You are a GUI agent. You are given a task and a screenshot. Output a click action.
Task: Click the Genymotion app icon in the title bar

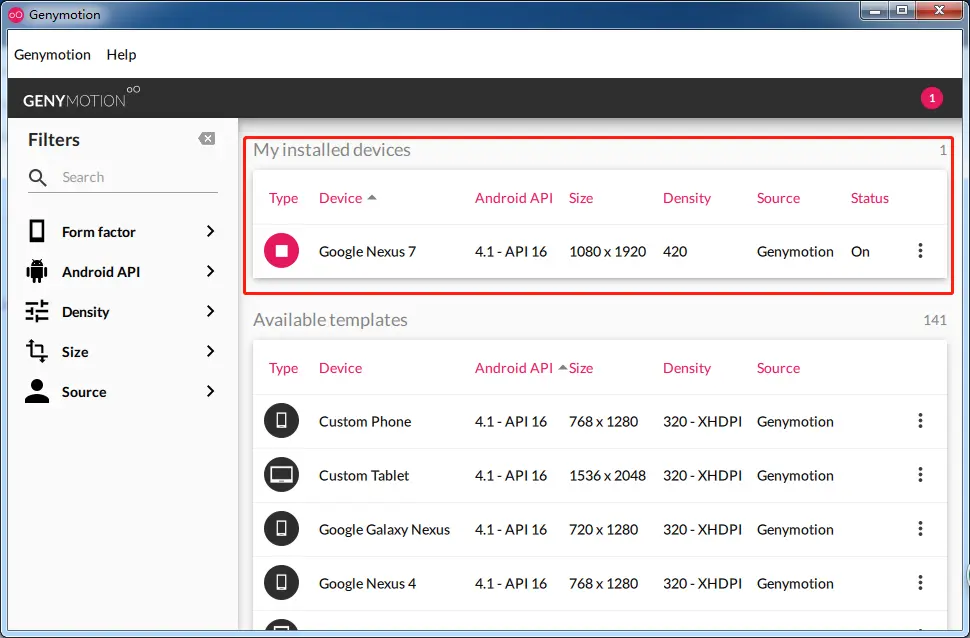(x=16, y=14)
